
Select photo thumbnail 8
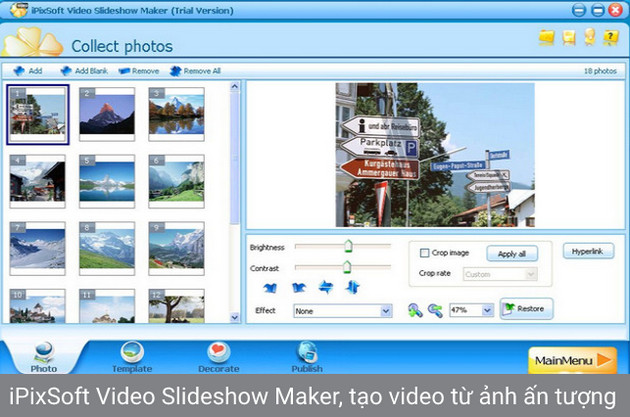coord(107,248)
